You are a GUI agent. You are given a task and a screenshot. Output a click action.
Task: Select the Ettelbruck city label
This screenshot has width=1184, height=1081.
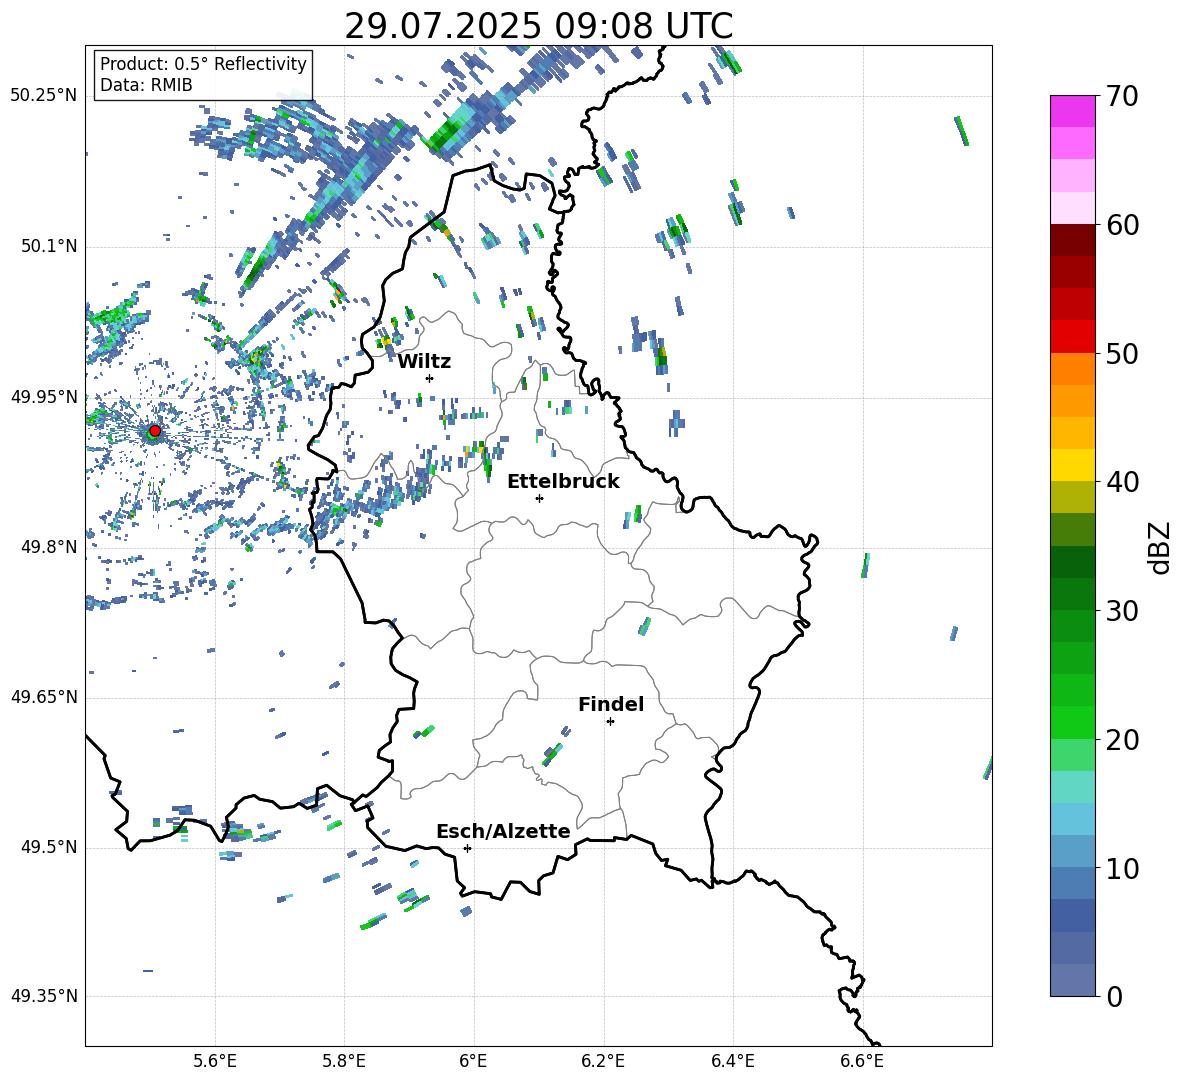[563, 481]
